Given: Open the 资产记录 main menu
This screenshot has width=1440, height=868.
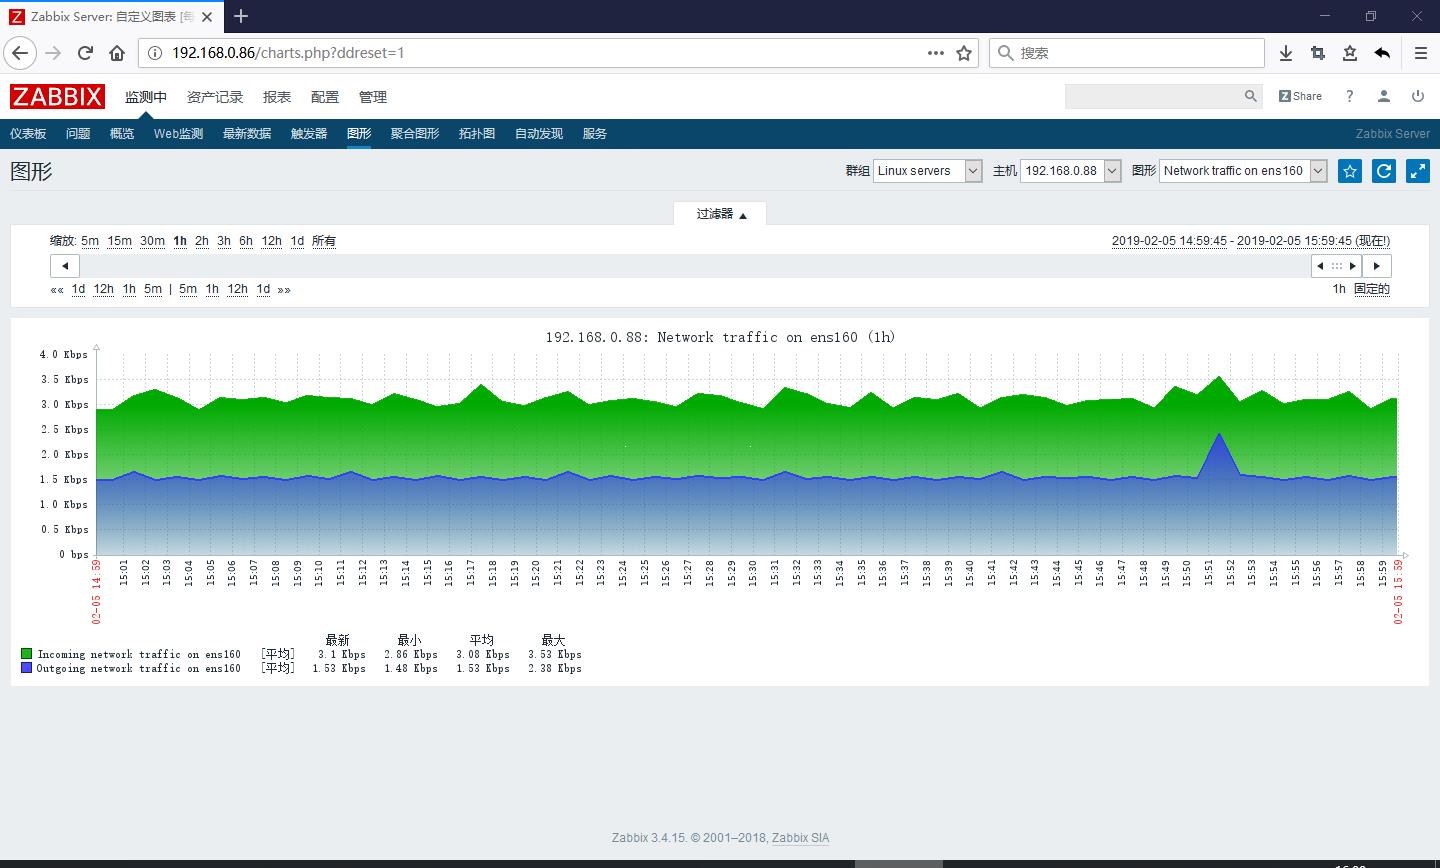Looking at the screenshot, I should click(x=215, y=97).
